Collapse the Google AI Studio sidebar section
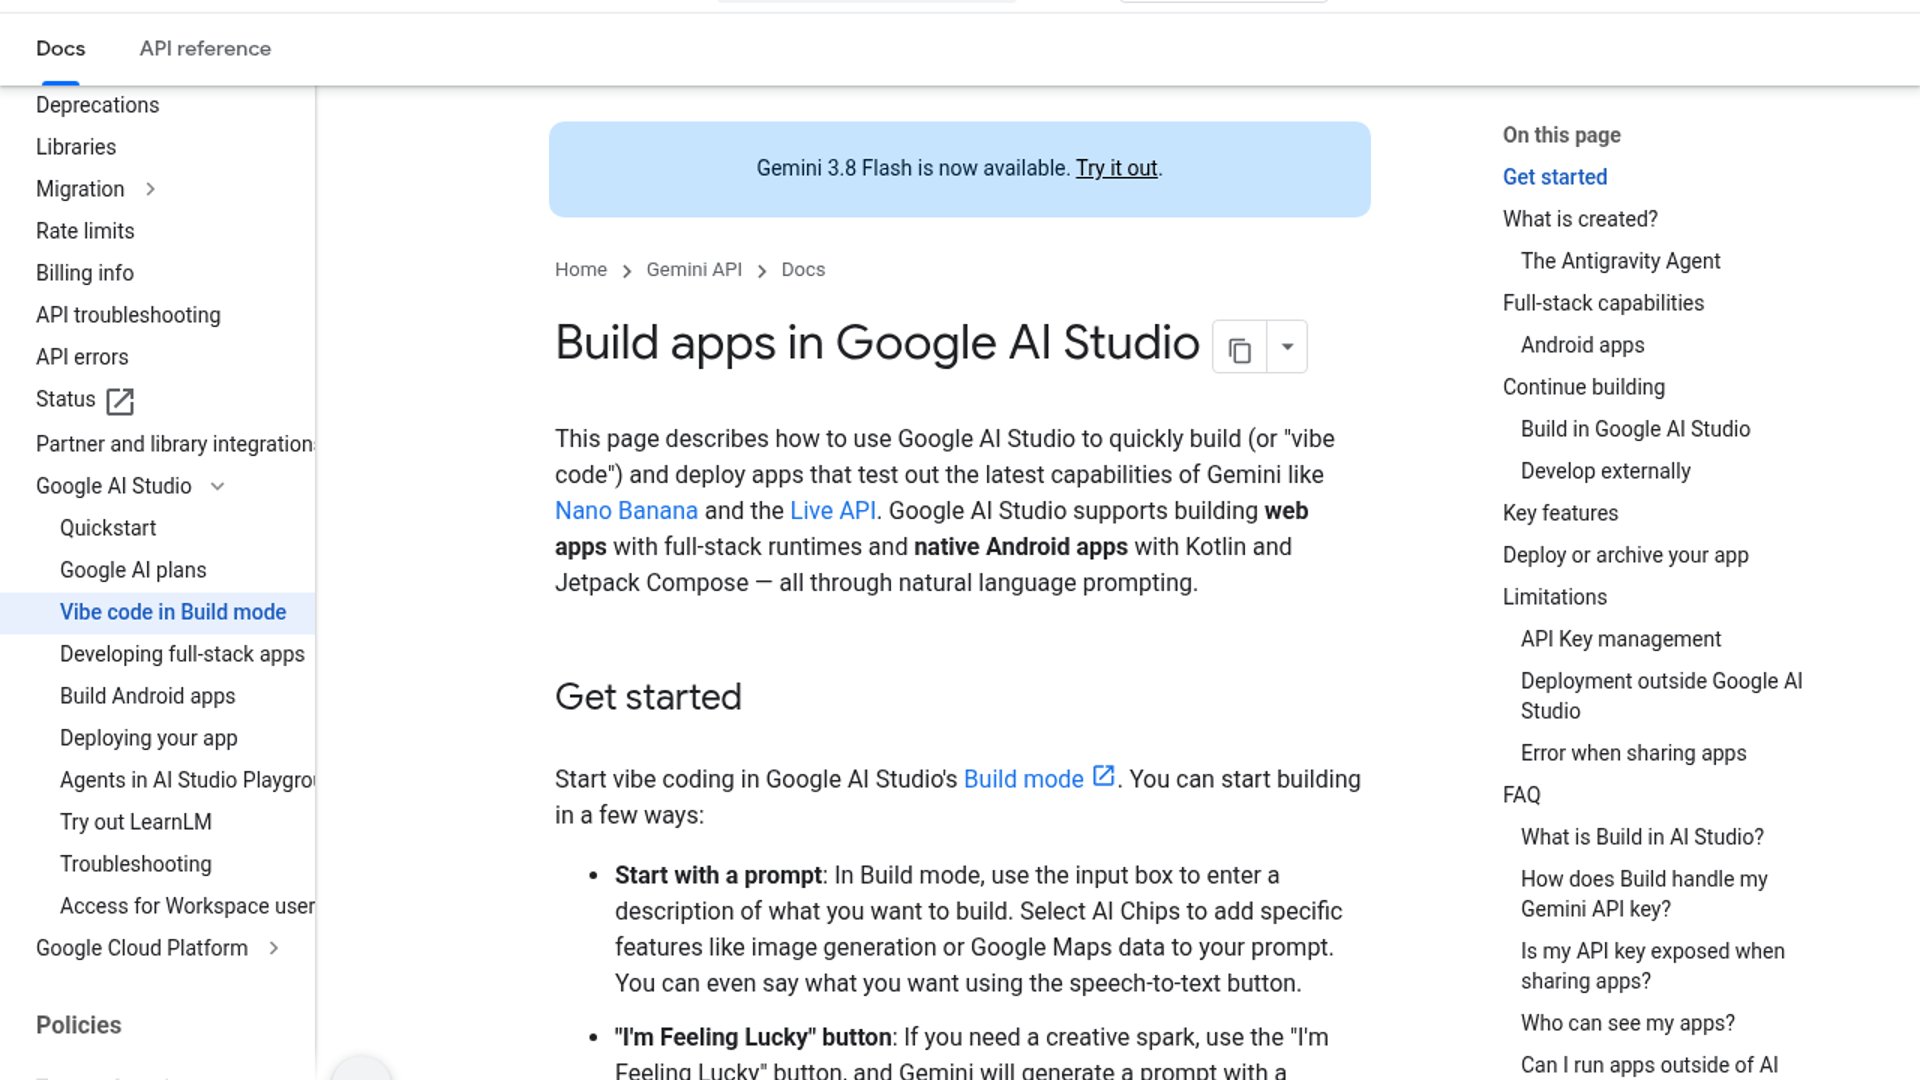Viewport: 1920px width, 1080px height. [x=217, y=486]
